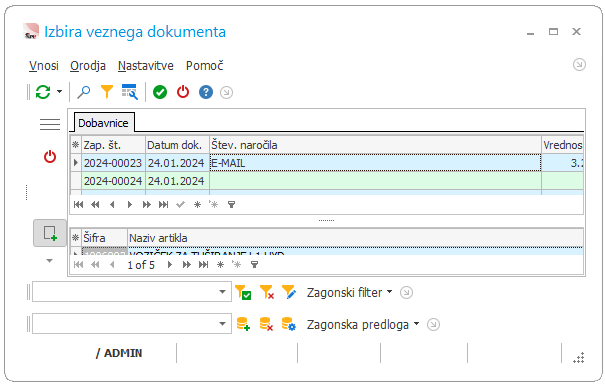Open Zagonska predloga dropdown
This screenshot has width=605, height=386.
pyautogui.click(x=363, y=325)
